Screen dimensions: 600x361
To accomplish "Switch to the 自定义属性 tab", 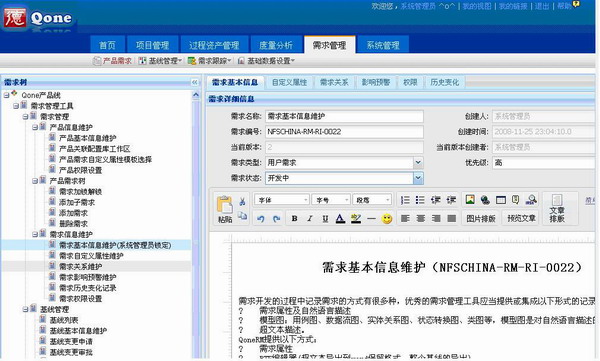I will tap(289, 82).
